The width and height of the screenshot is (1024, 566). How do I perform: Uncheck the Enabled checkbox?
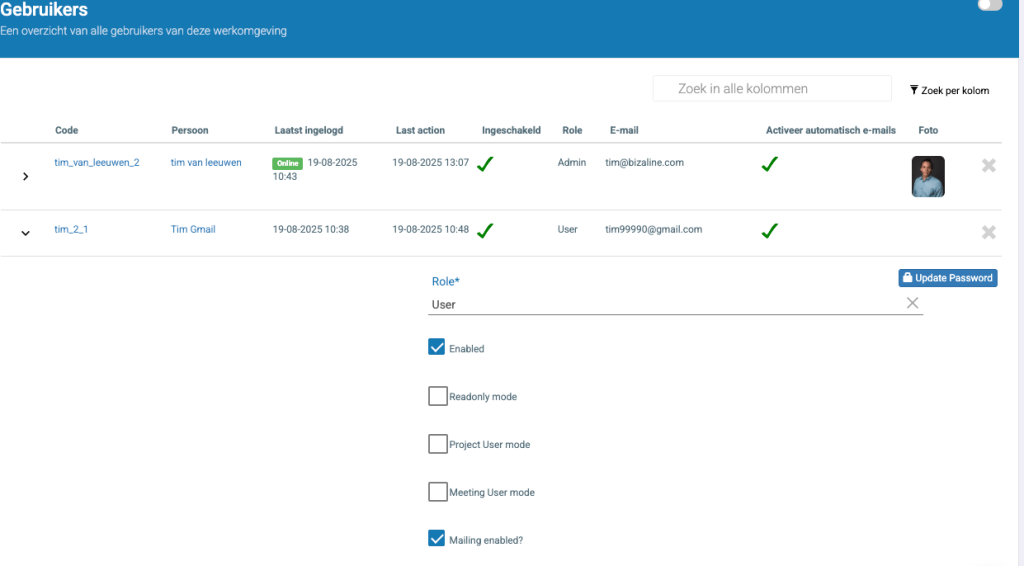437,348
